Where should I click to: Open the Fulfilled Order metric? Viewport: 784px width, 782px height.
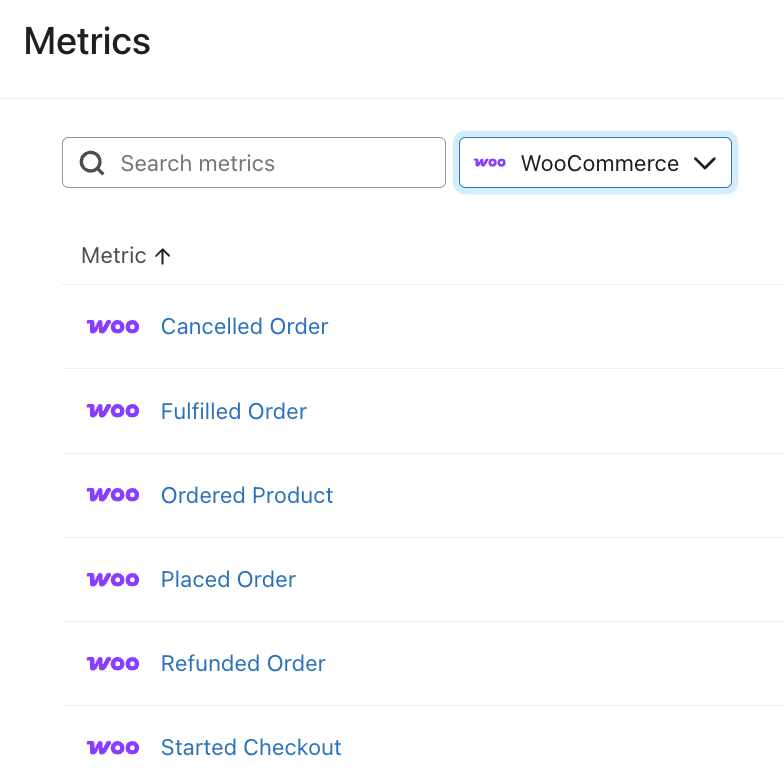coord(233,411)
